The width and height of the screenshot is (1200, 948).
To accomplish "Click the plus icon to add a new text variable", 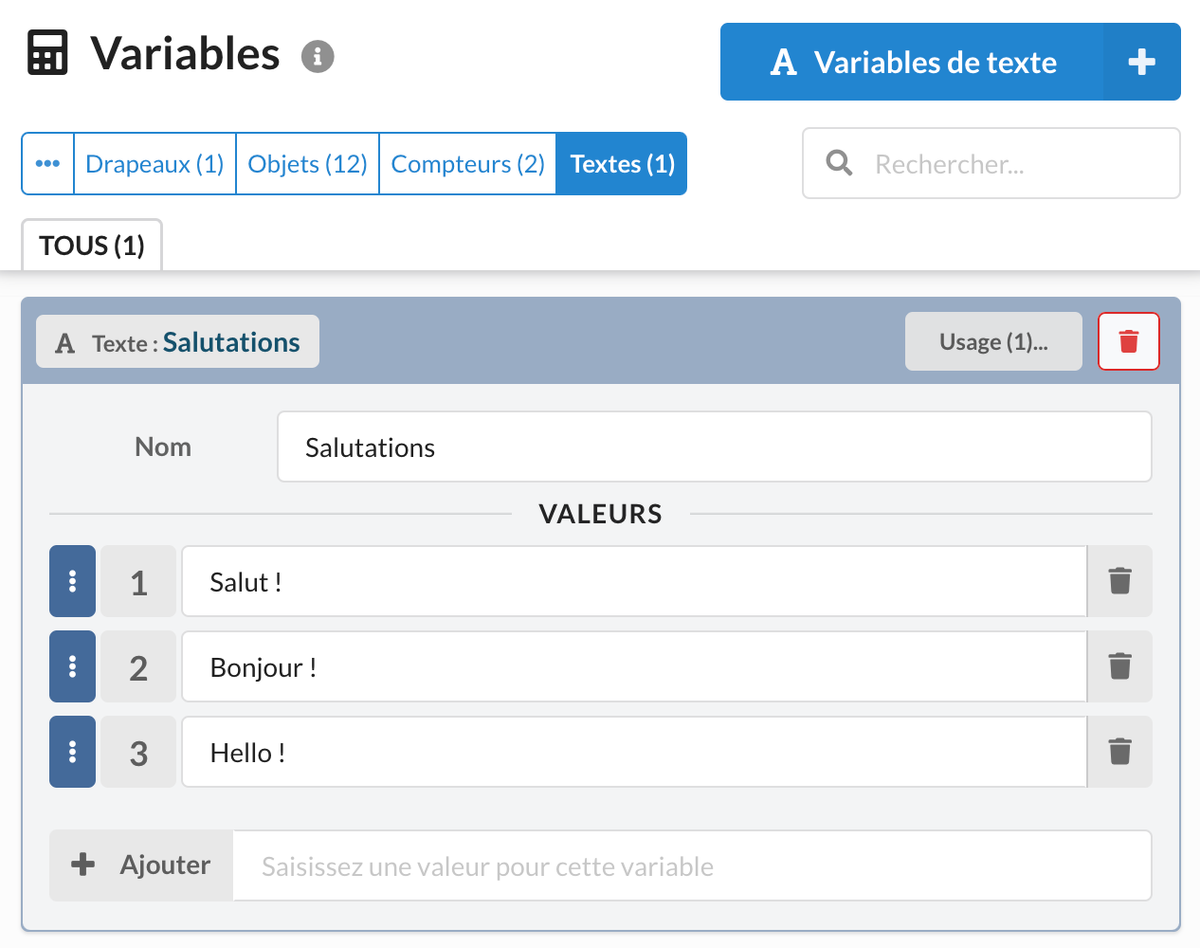I will point(1140,61).
